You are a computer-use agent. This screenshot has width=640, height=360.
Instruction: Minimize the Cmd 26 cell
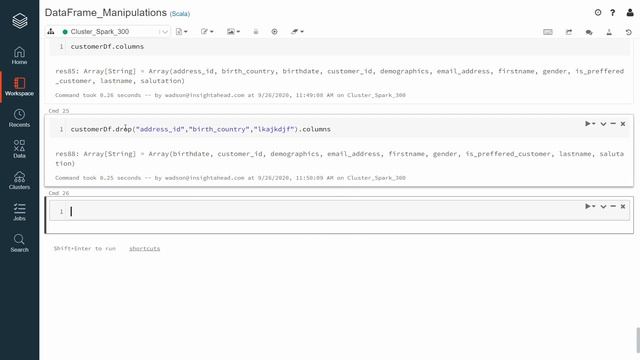pos(613,207)
